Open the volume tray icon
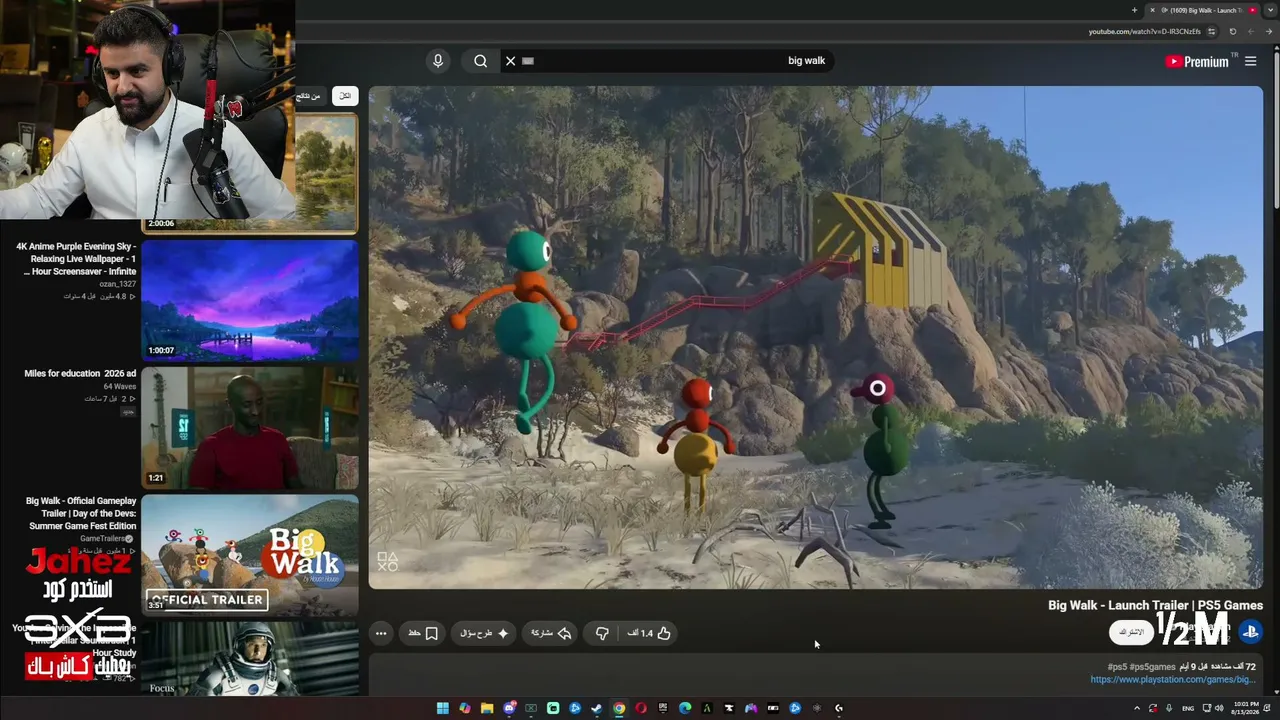This screenshot has height=720, width=1280. click(1219, 709)
